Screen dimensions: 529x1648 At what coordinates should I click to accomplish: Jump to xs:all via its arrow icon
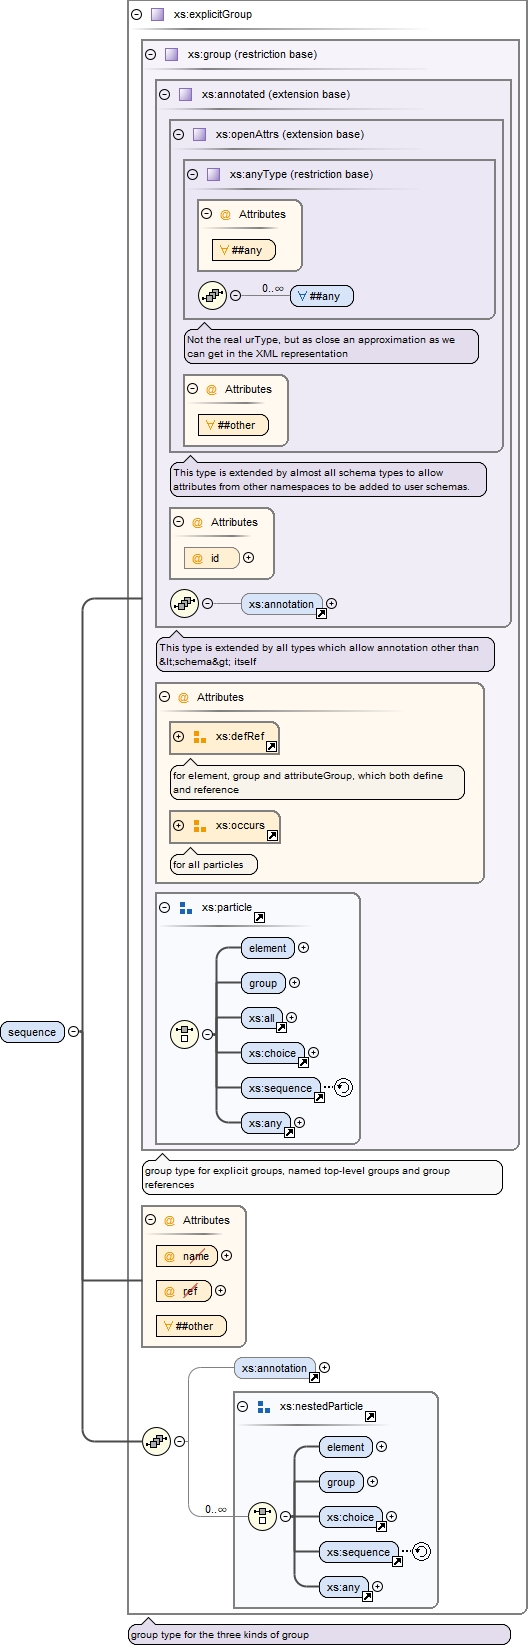(281, 1027)
